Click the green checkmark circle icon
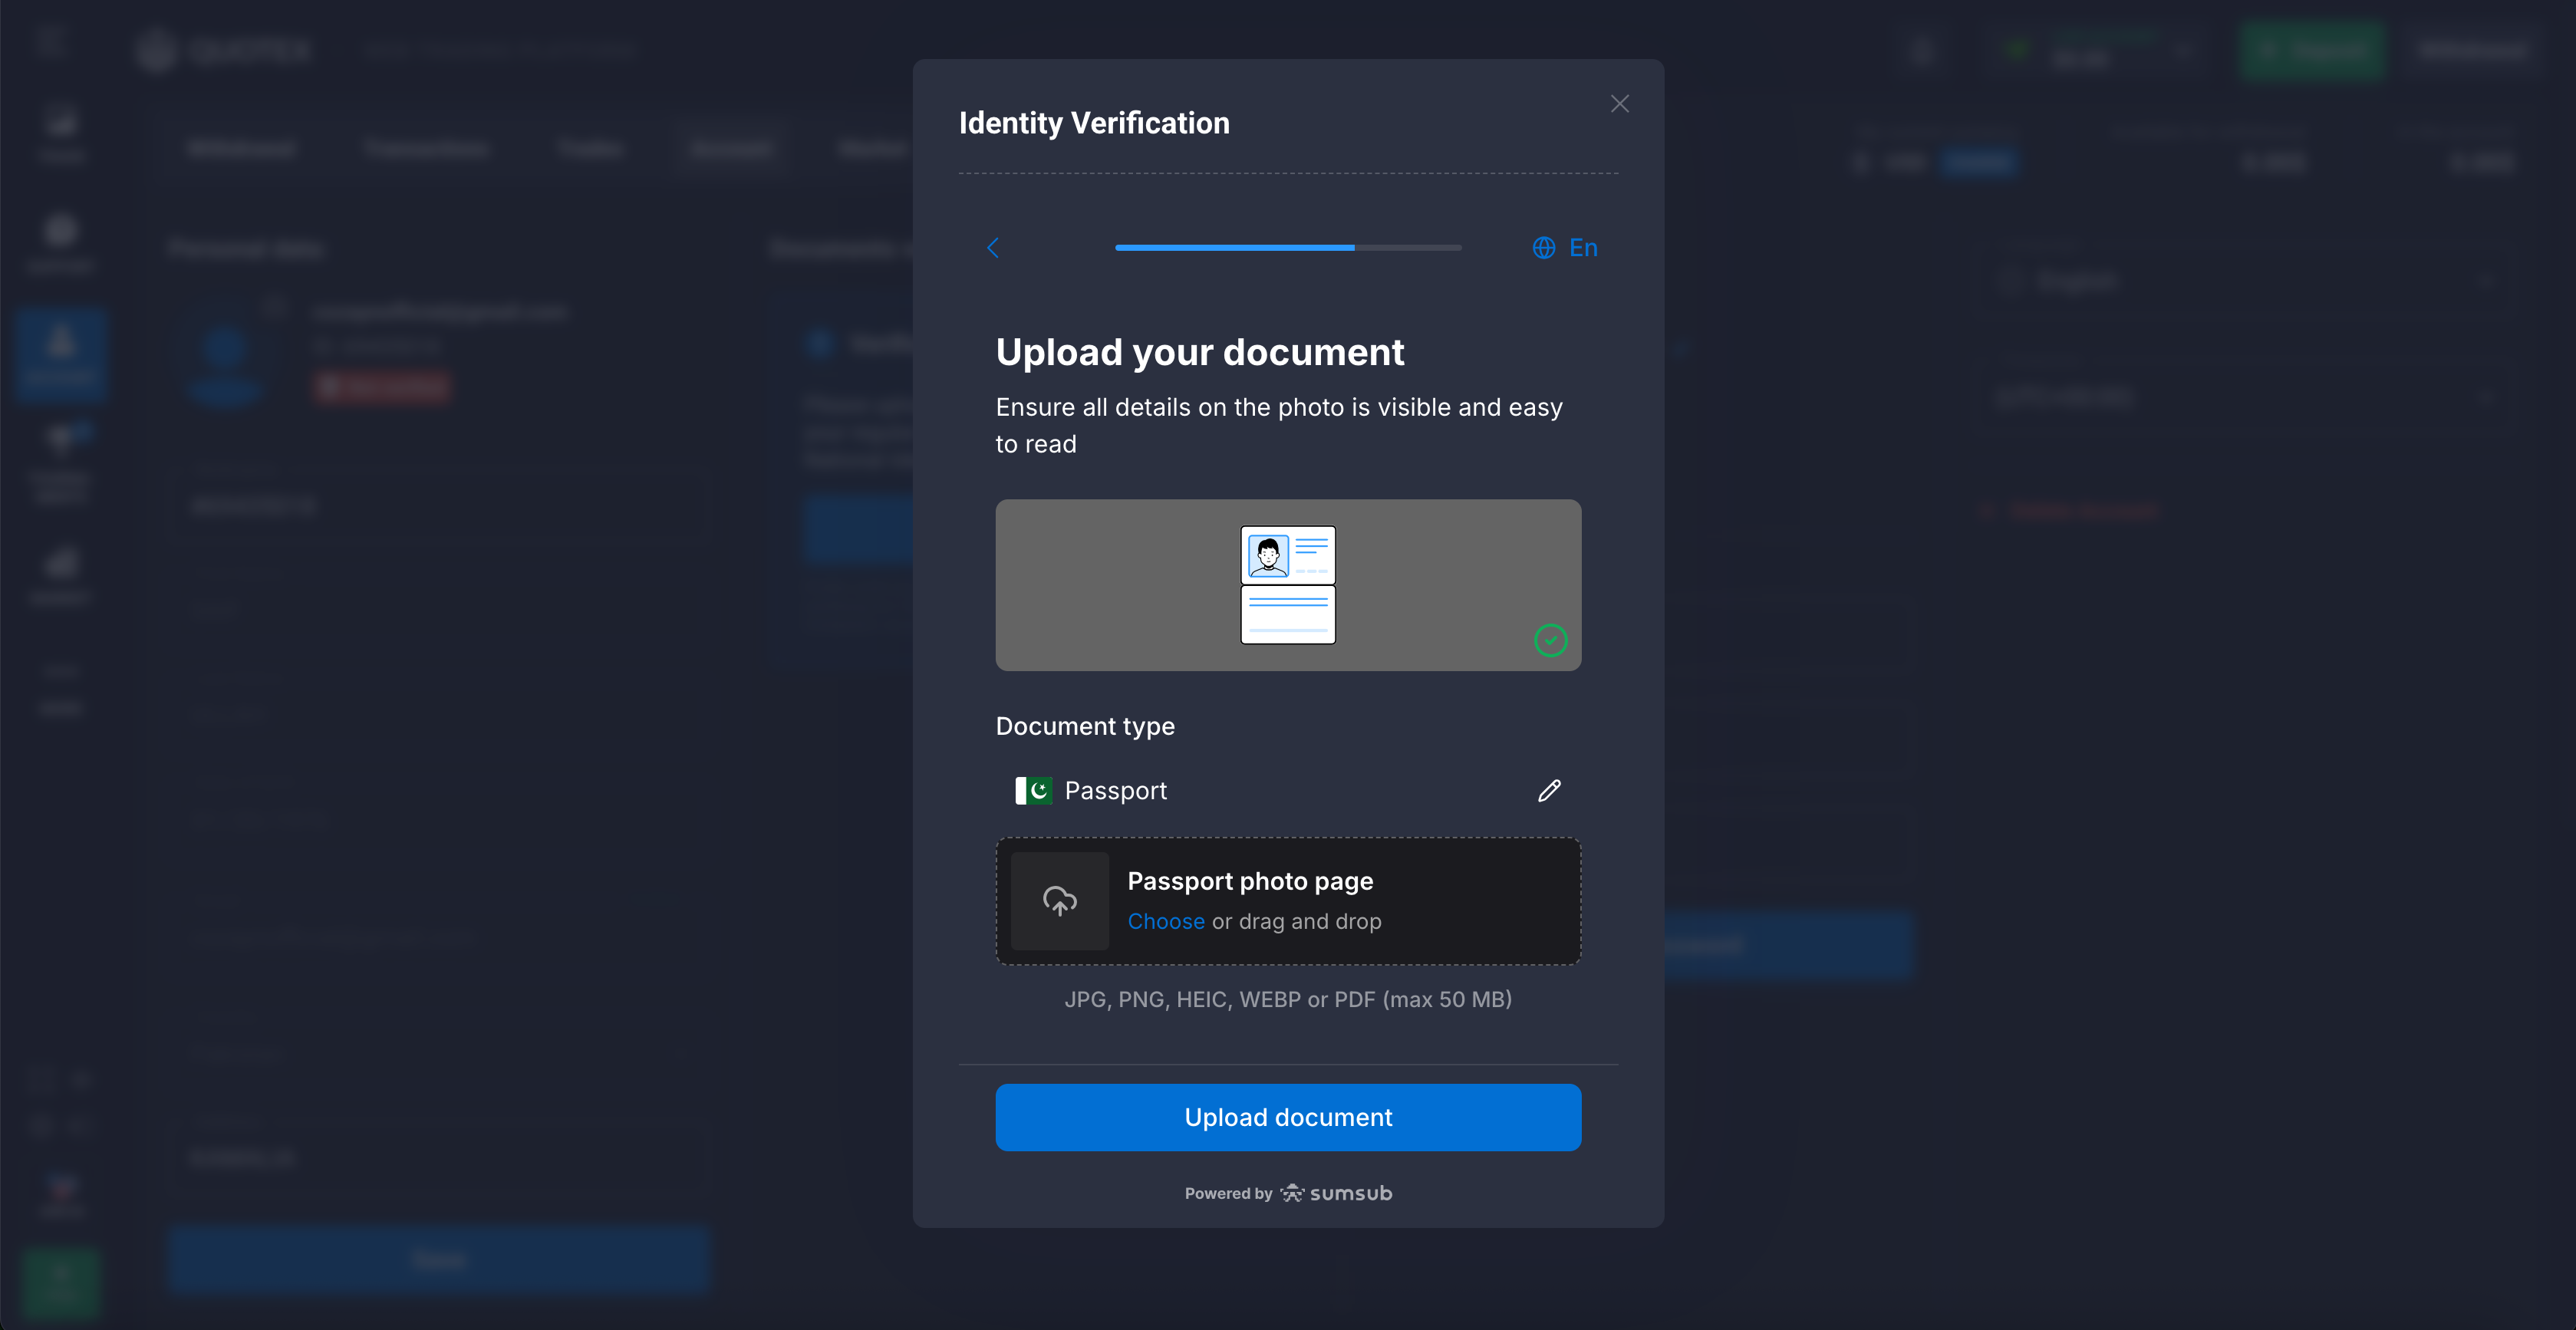This screenshot has width=2576, height=1330. pyautogui.click(x=1550, y=640)
